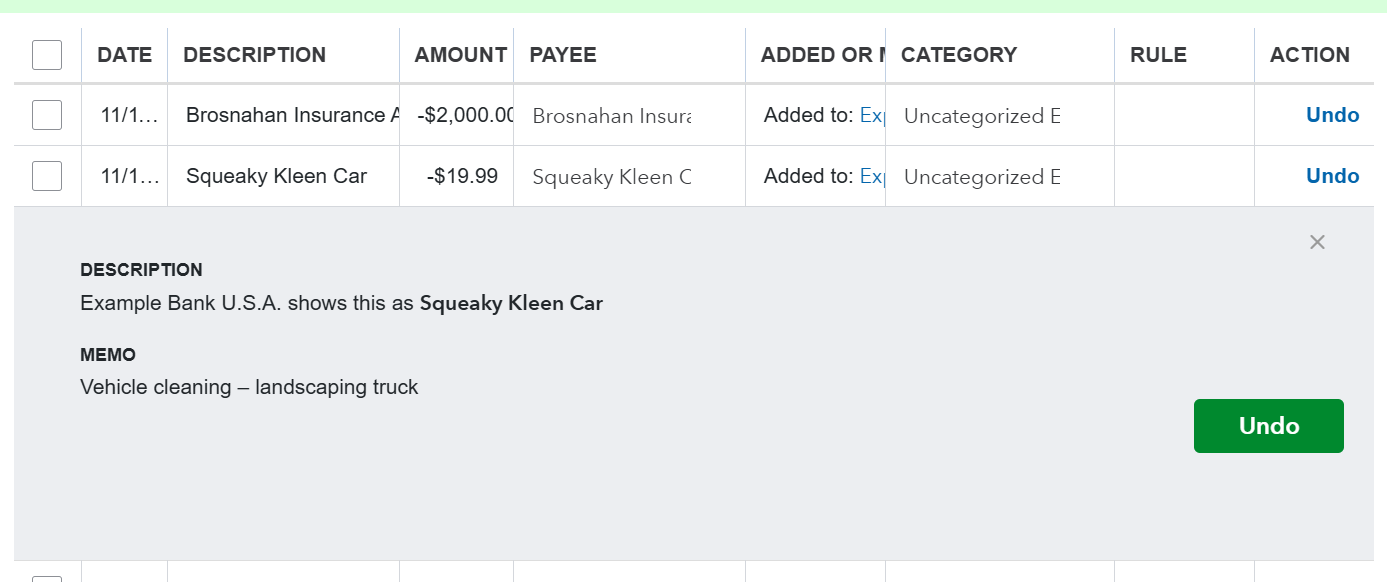The width and height of the screenshot is (1387, 582).
Task: Open the Added to link for Squeaky Kleen
Action: (x=872, y=177)
